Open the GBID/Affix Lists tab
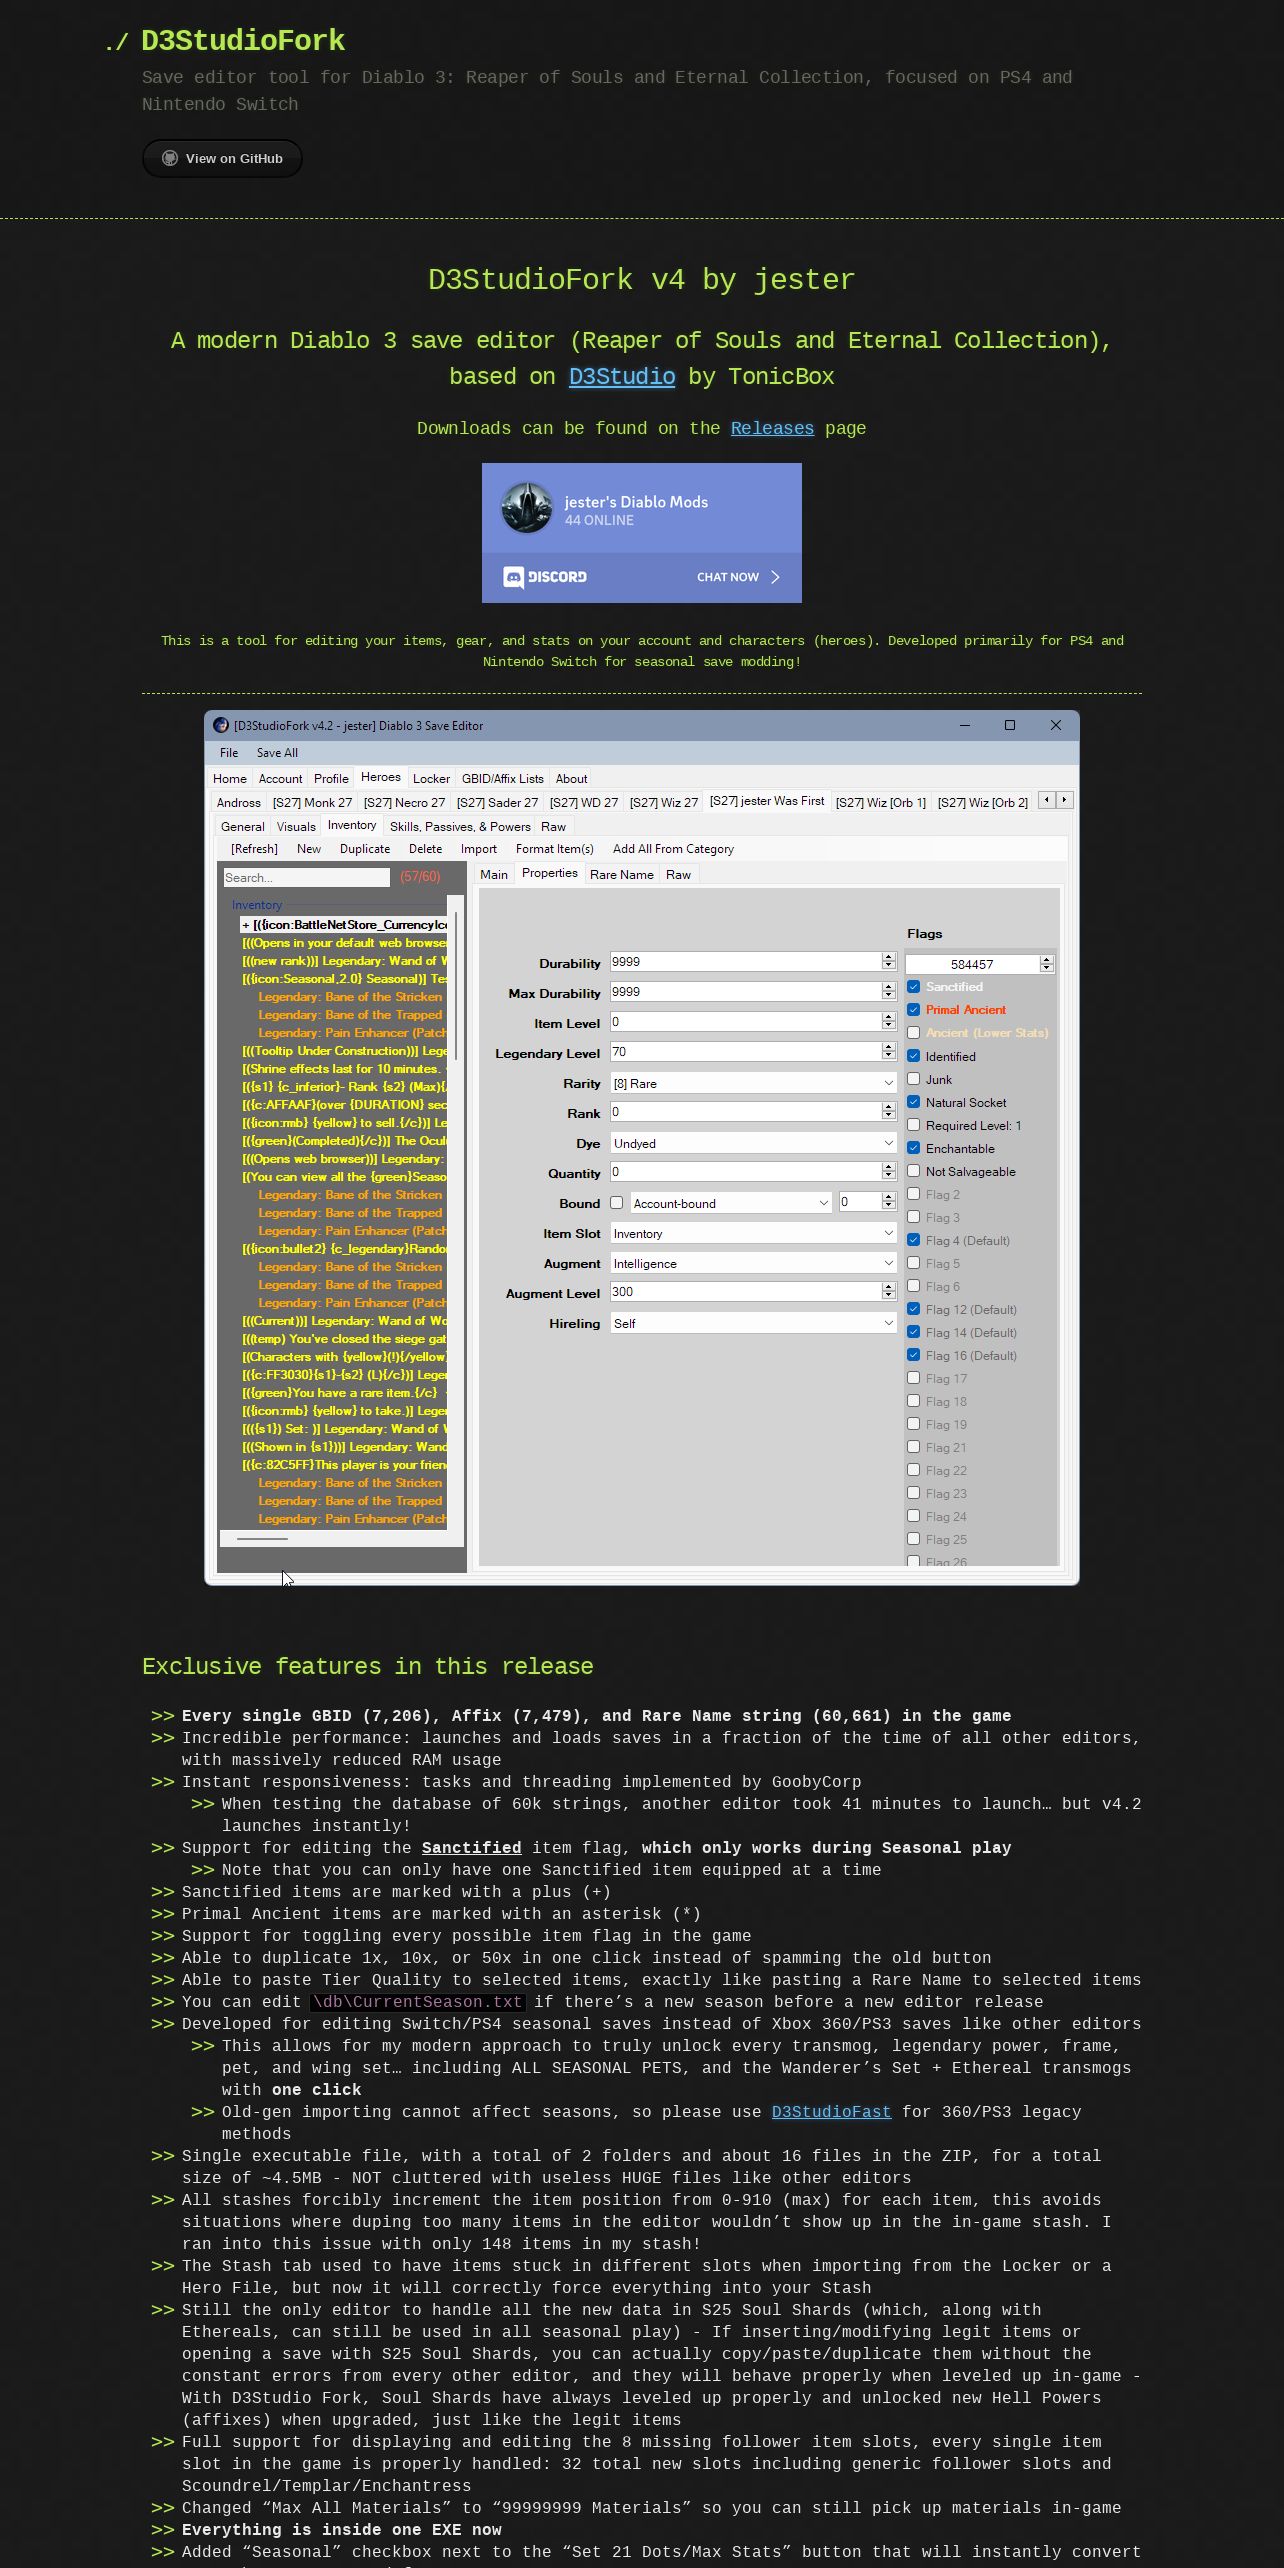Viewport: 1284px width, 2568px height. coord(502,779)
